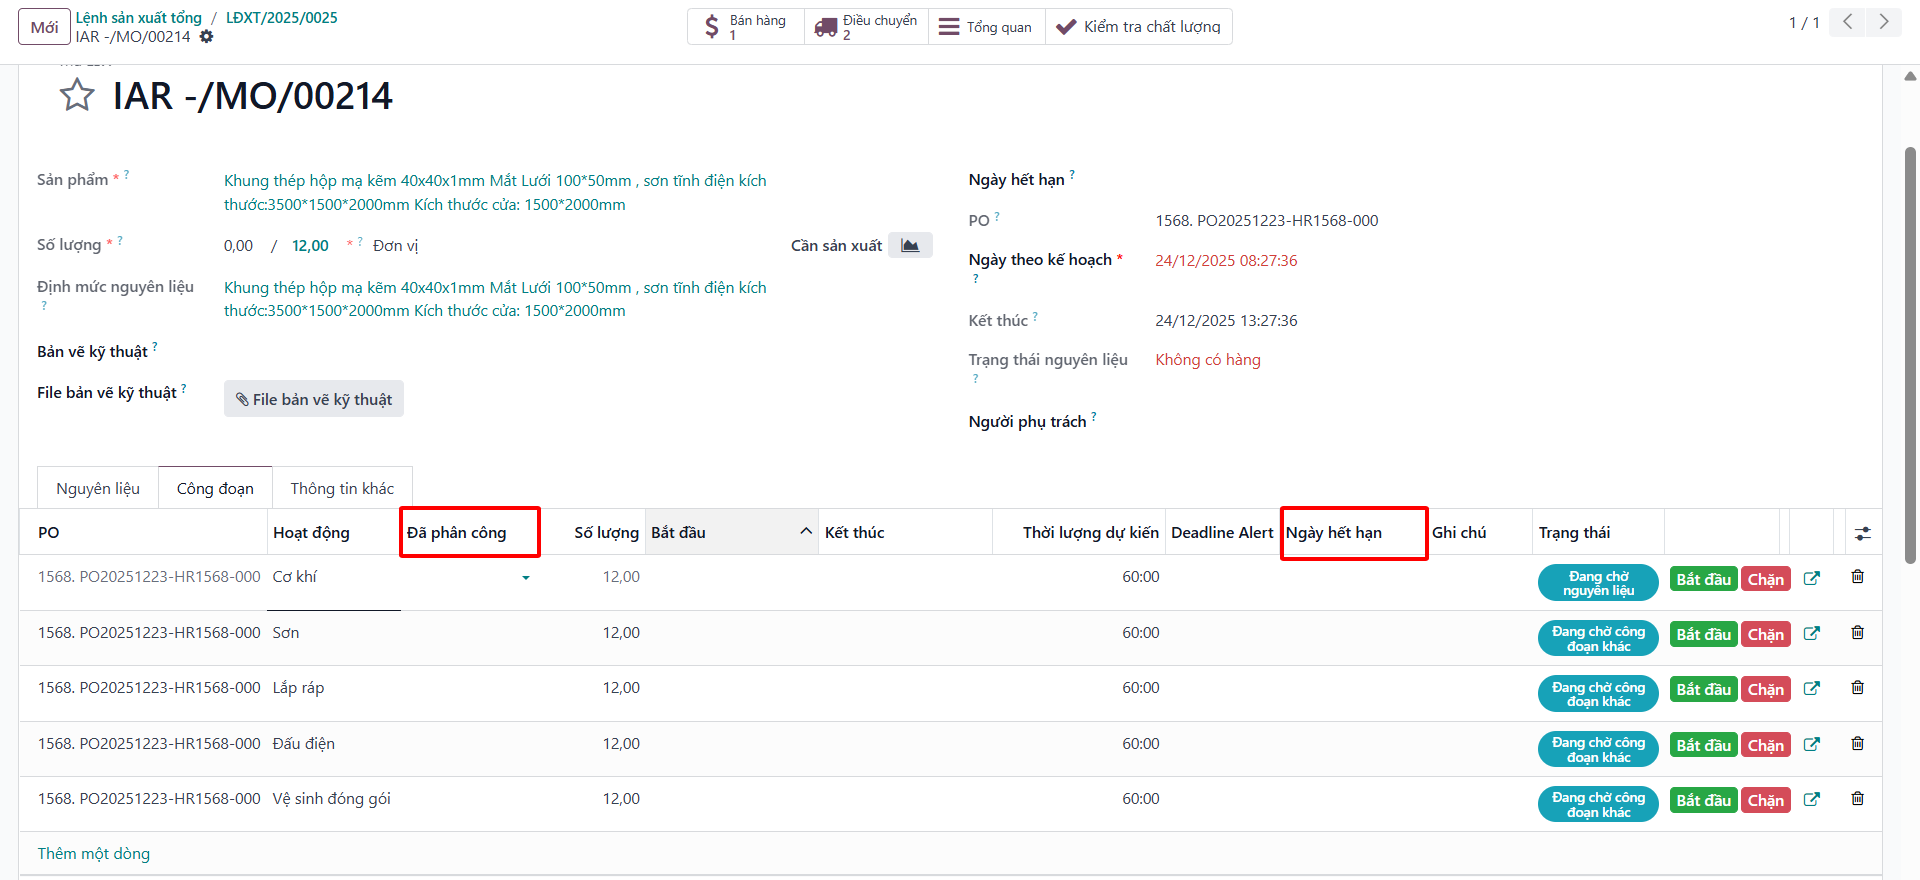Open the Tổng quan overview button
The width and height of the screenshot is (1920, 880).
[x=986, y=27]
